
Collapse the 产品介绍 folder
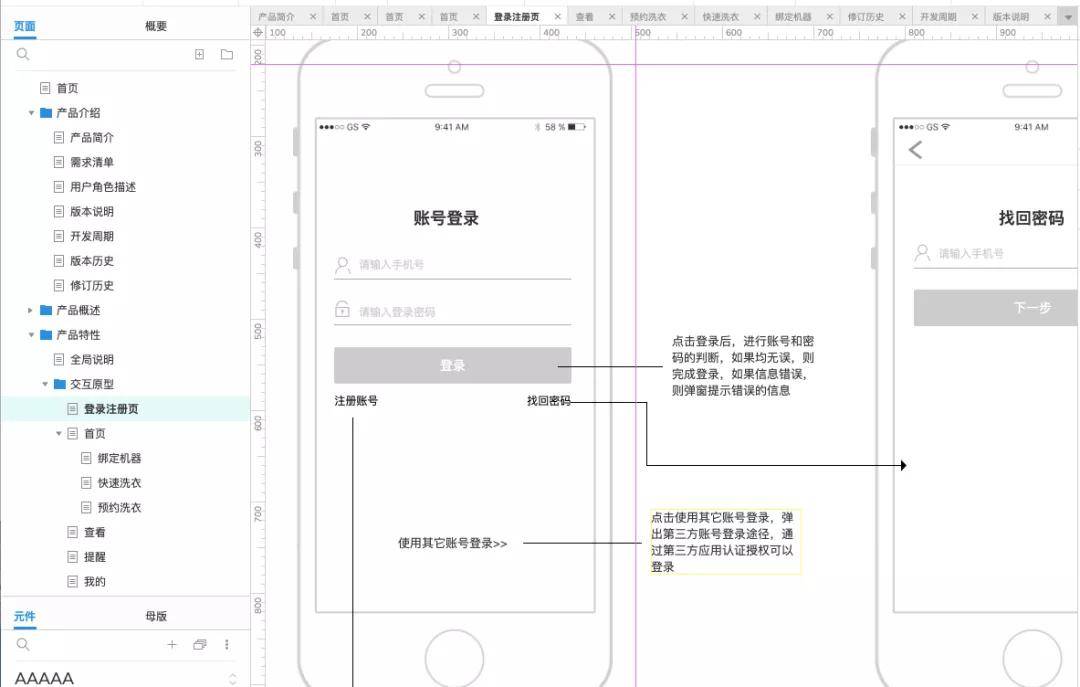coord(31,113)
